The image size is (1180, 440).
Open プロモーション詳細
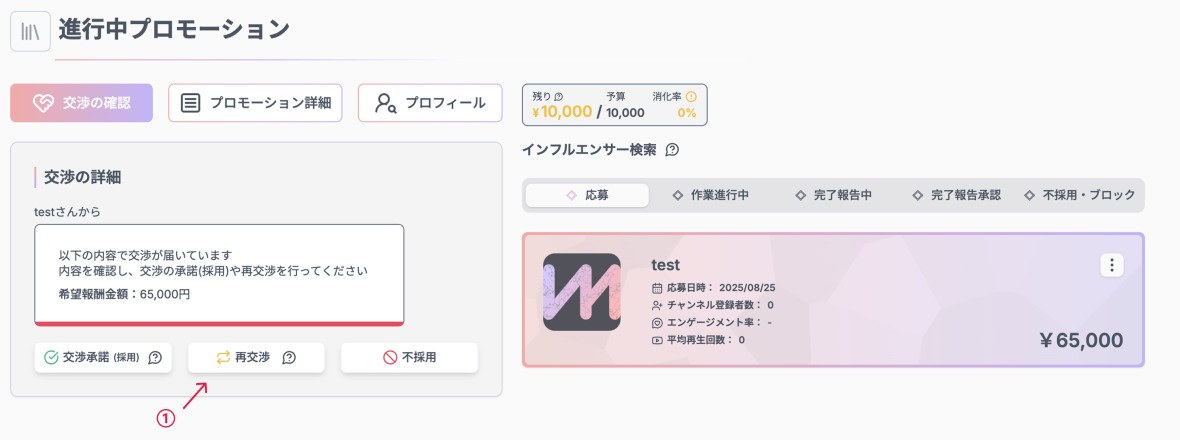click(256, 103)
